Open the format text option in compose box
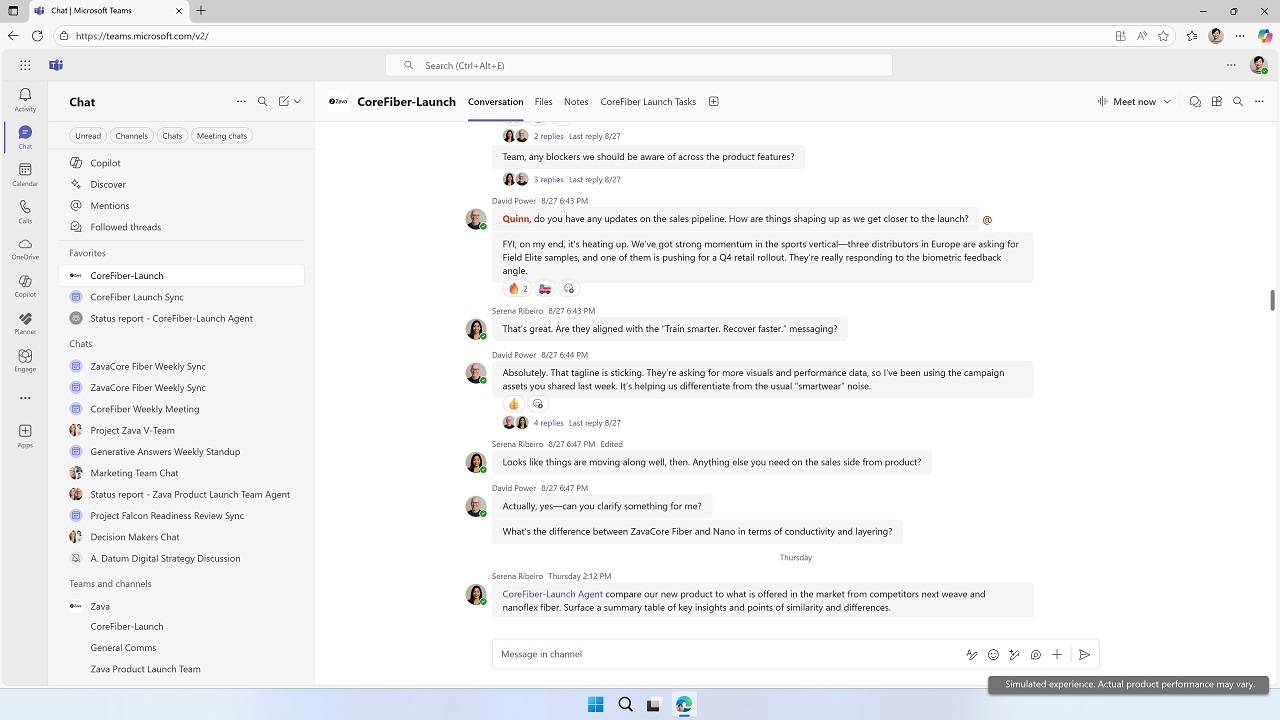The image size is (1280, 720). click(971, 655)
